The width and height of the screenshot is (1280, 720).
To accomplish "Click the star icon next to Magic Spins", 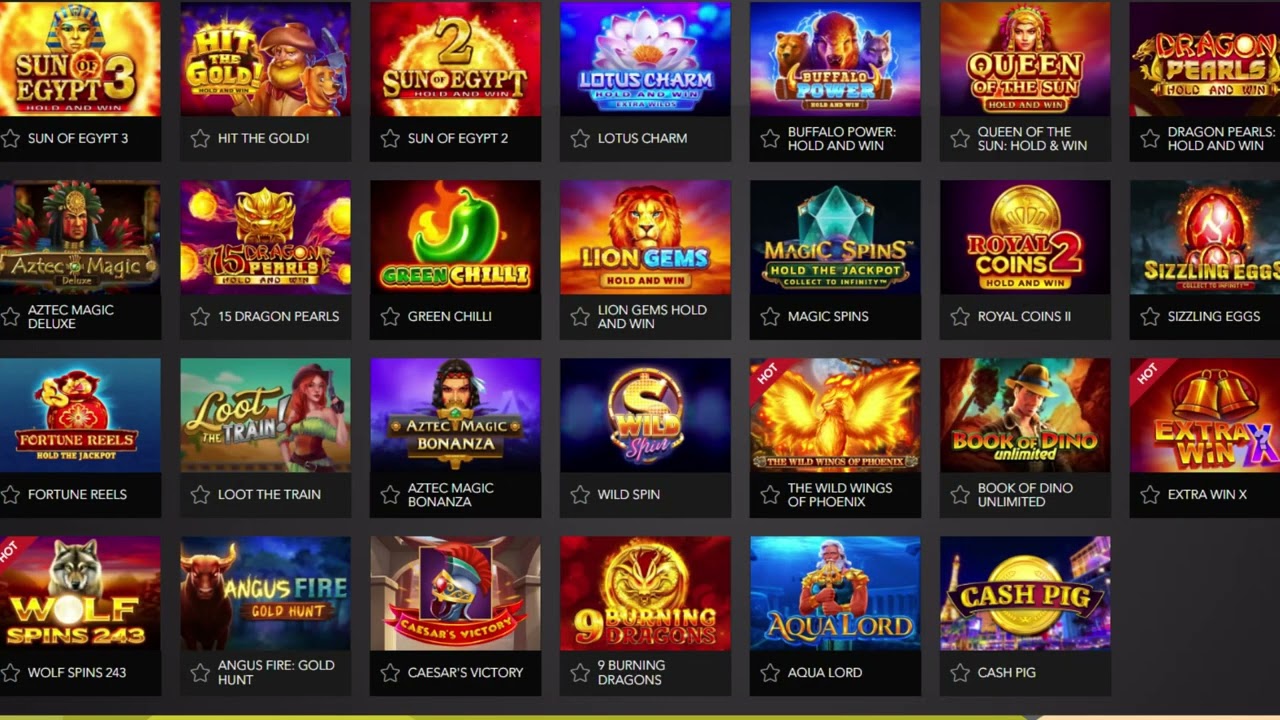I will coord(770,317).
